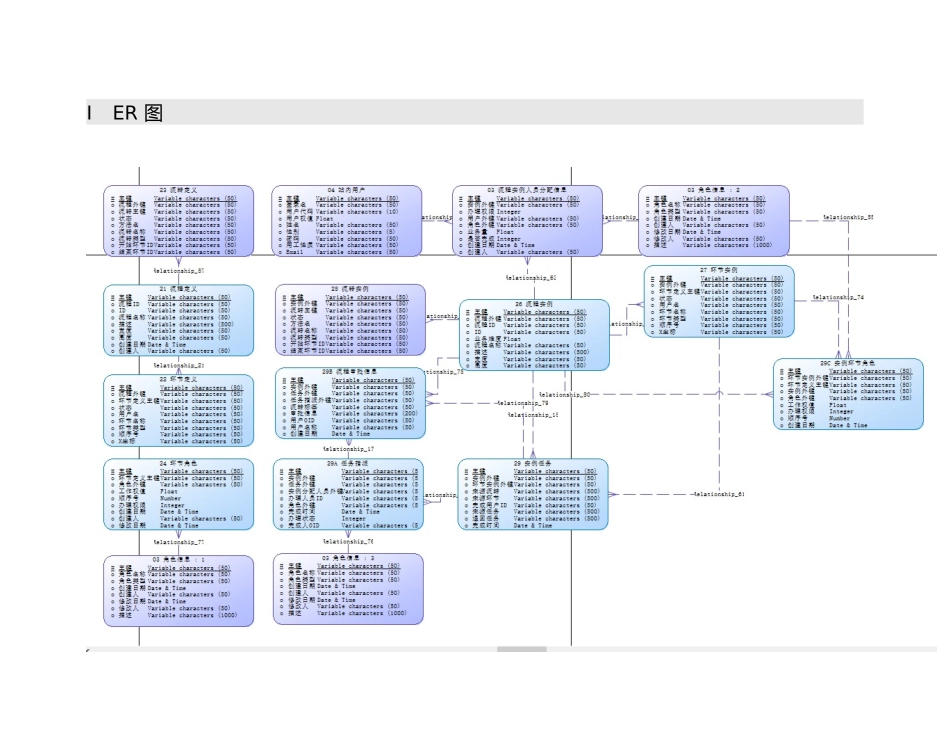
Task: Select entity 03 角色信息 : 3
Action: pyautogui.click(x=347, y=589)
